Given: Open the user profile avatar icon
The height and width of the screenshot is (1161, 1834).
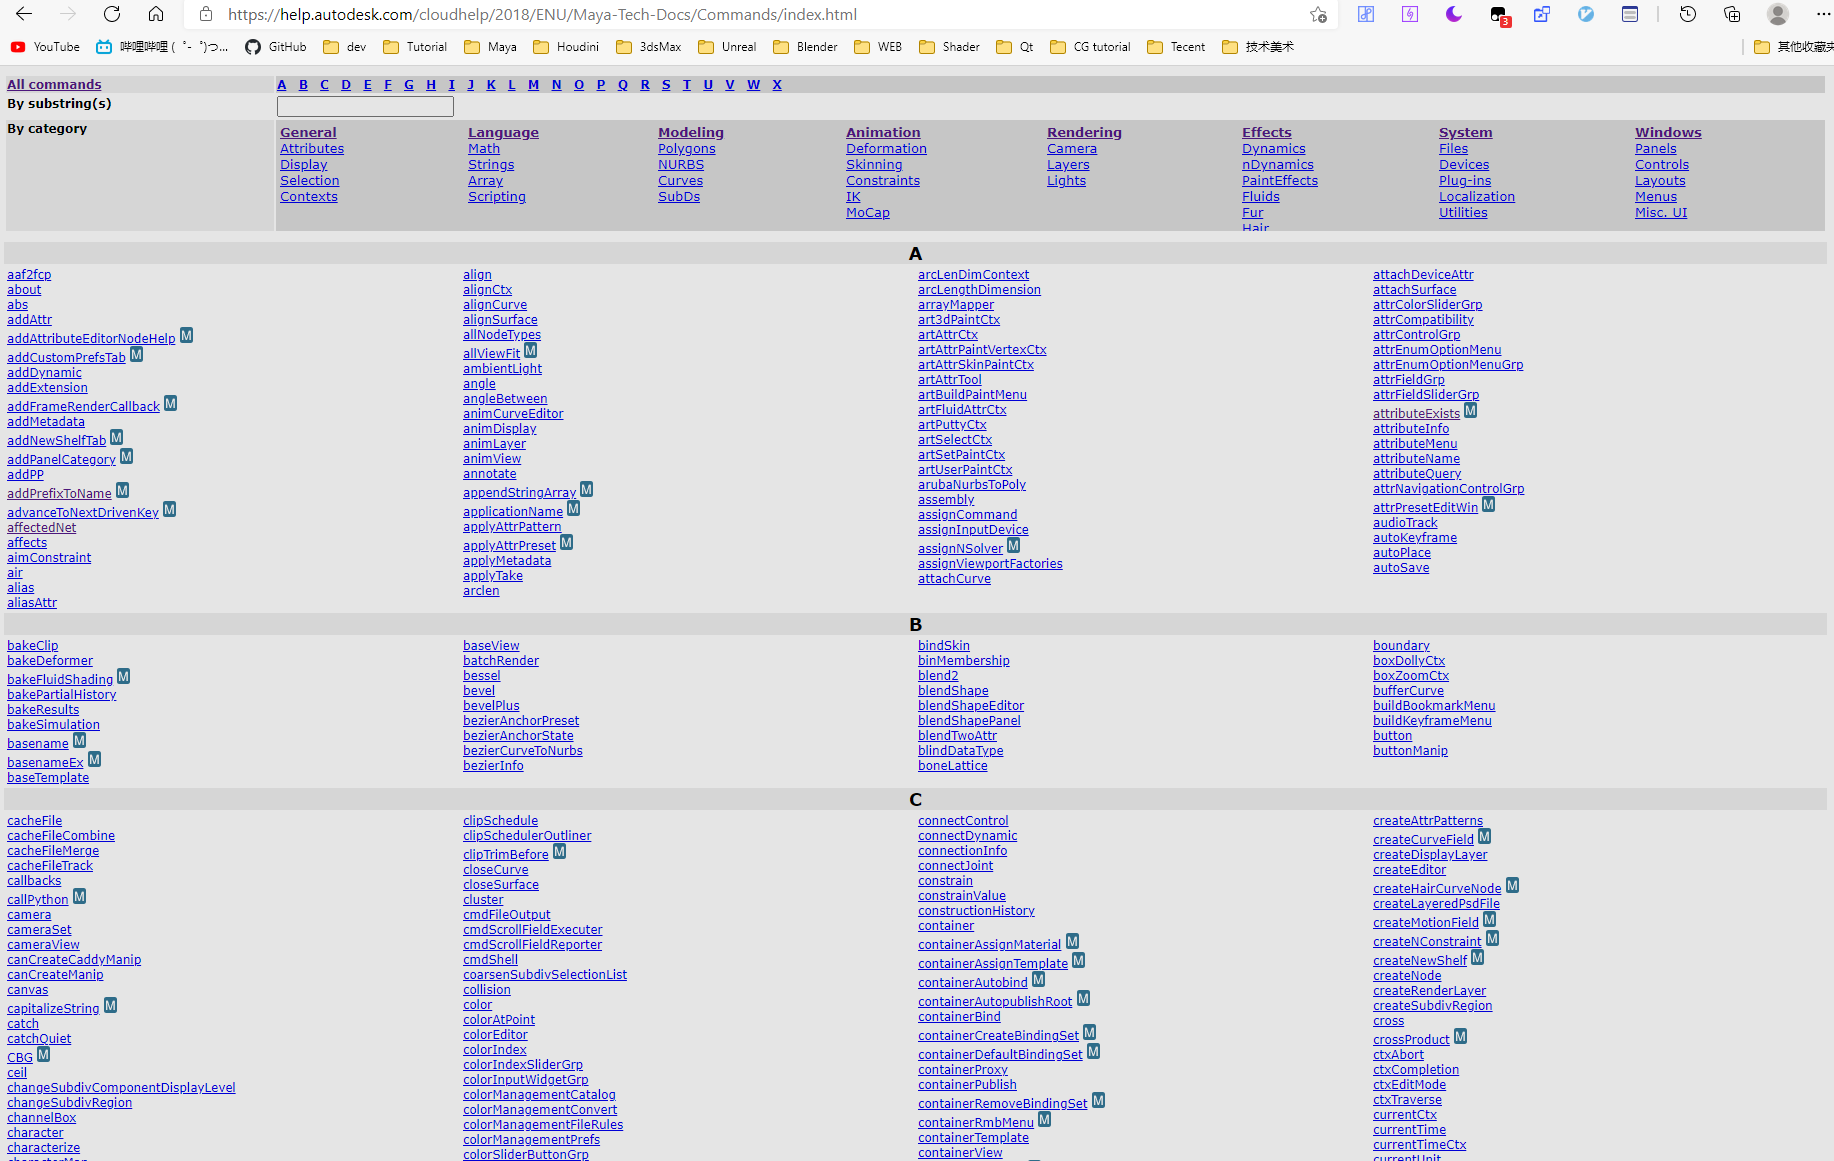Looking at the screenshot, I should click(x=1777, y=14).
